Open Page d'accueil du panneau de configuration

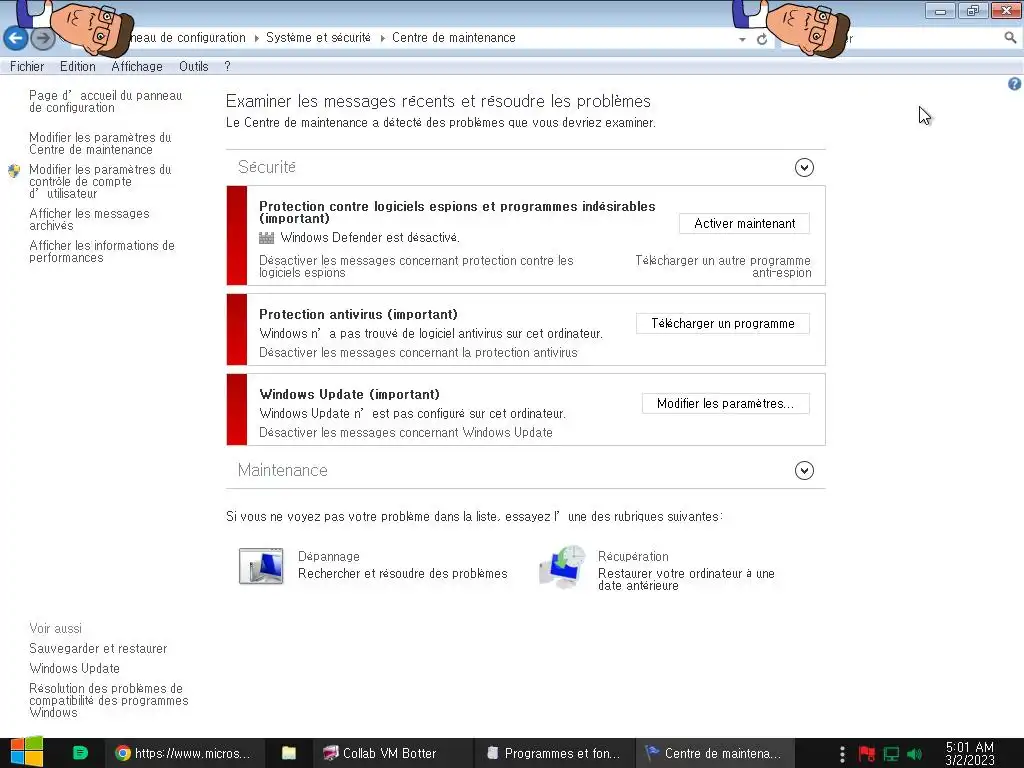point(105,102)
